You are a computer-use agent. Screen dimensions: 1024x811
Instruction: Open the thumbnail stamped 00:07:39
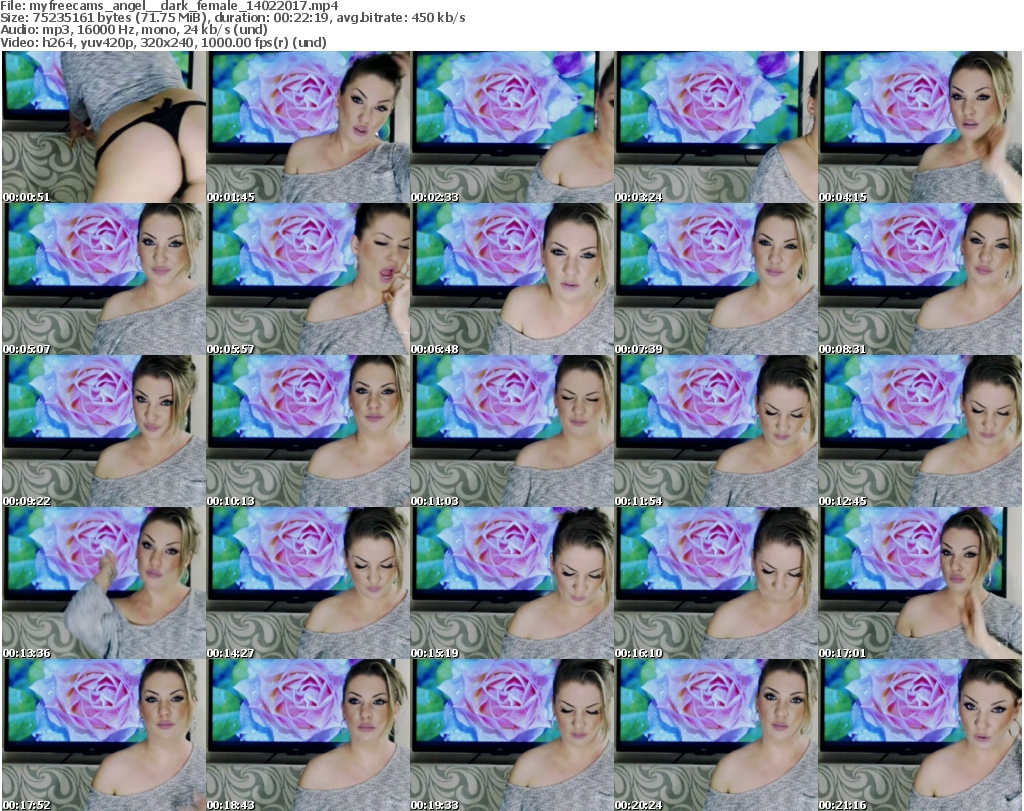coord(716,279)
